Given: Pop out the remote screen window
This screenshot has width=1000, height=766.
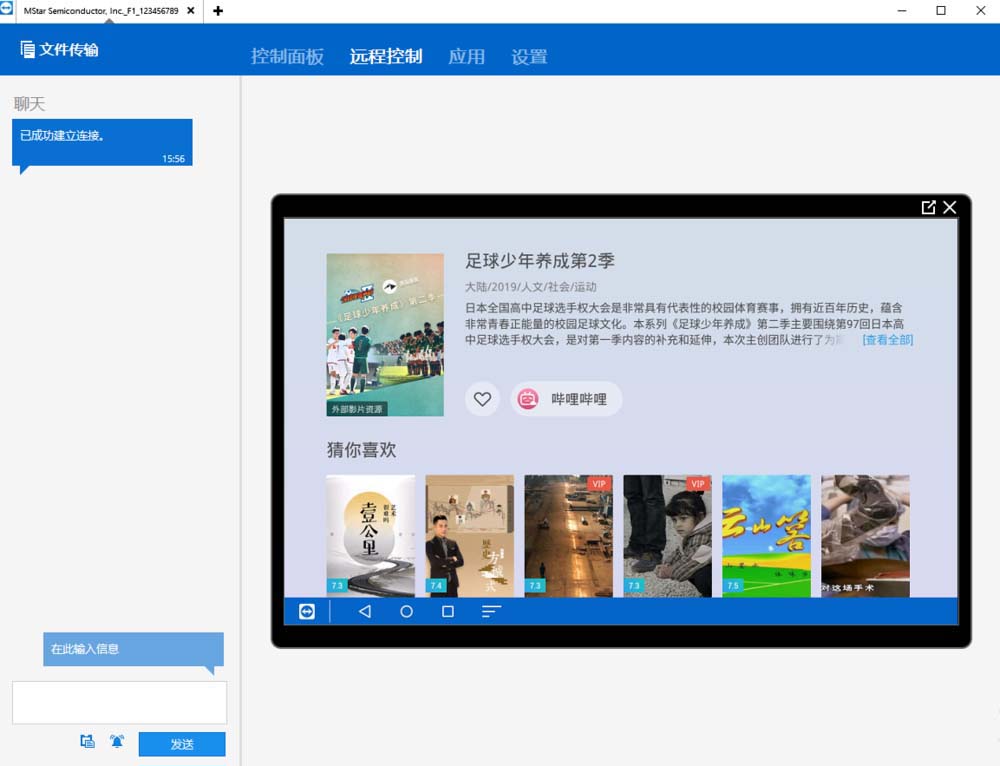Looking at the screenshot, I should point(928,207).
